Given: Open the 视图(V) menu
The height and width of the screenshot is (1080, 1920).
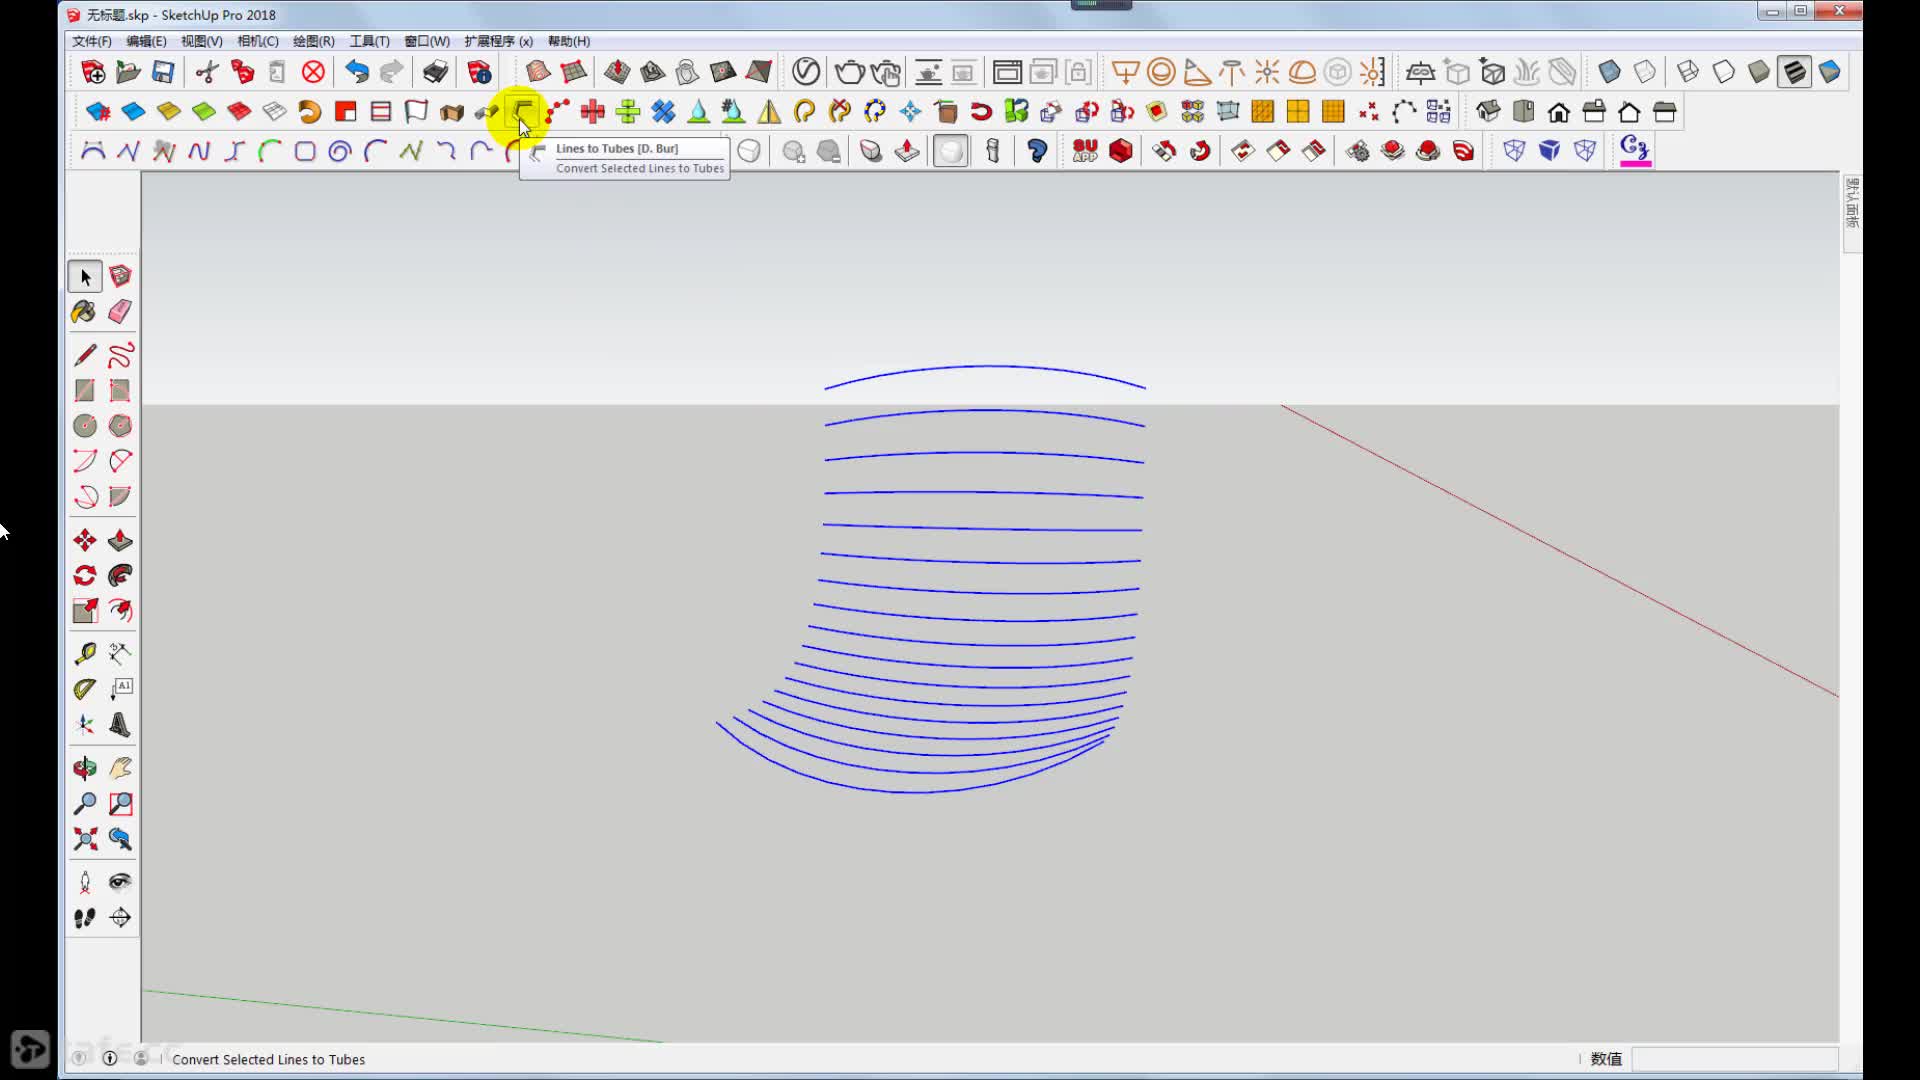Looking at the screenshot, I should click(x=201, y=41).
